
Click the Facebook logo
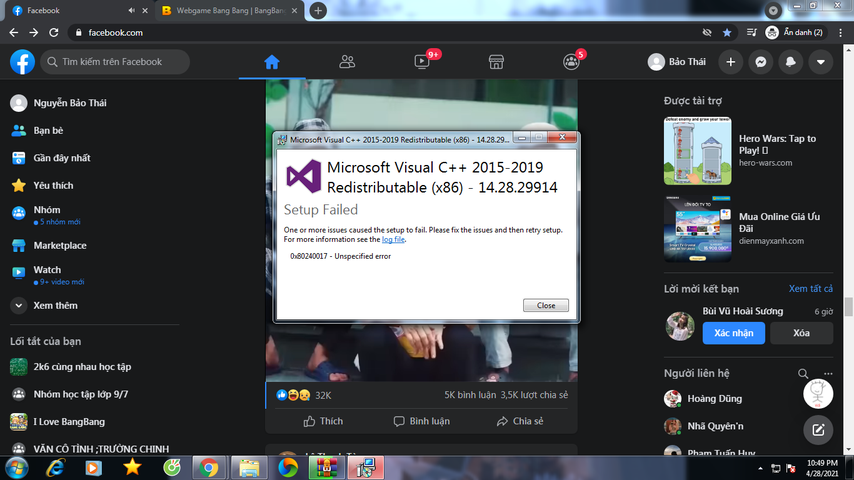point(22,62)
